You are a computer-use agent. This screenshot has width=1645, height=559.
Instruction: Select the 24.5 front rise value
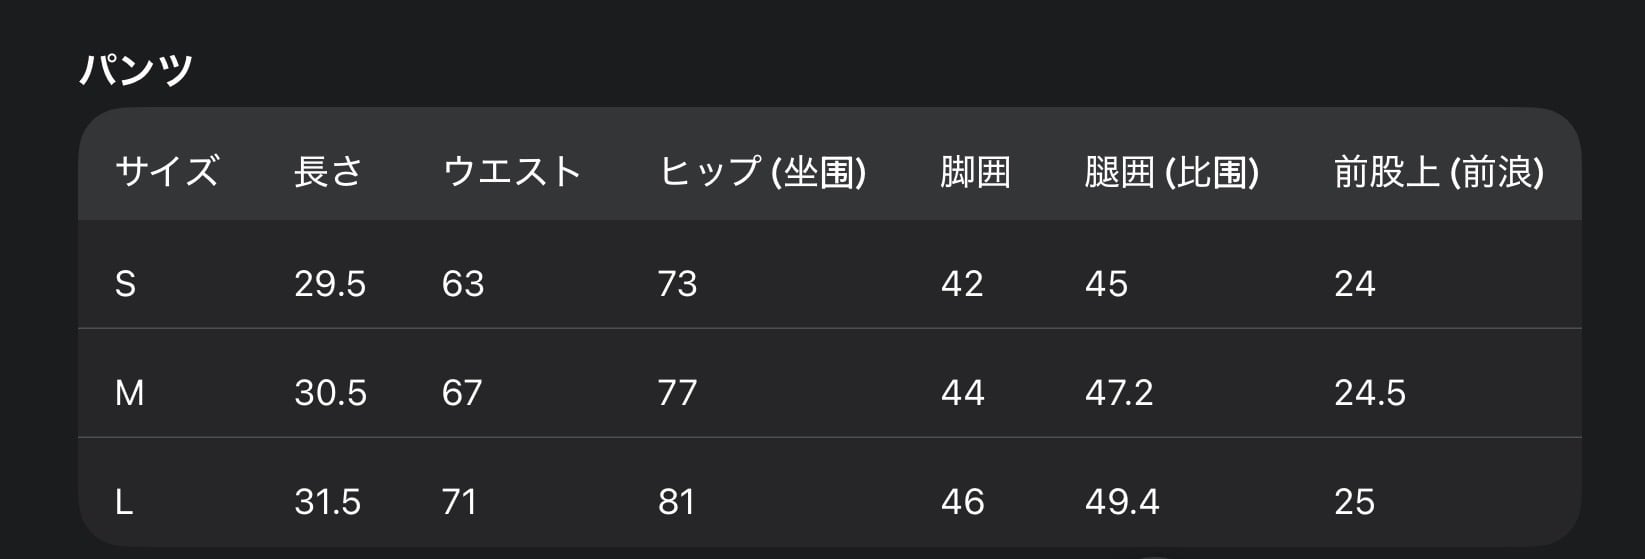1370,393
